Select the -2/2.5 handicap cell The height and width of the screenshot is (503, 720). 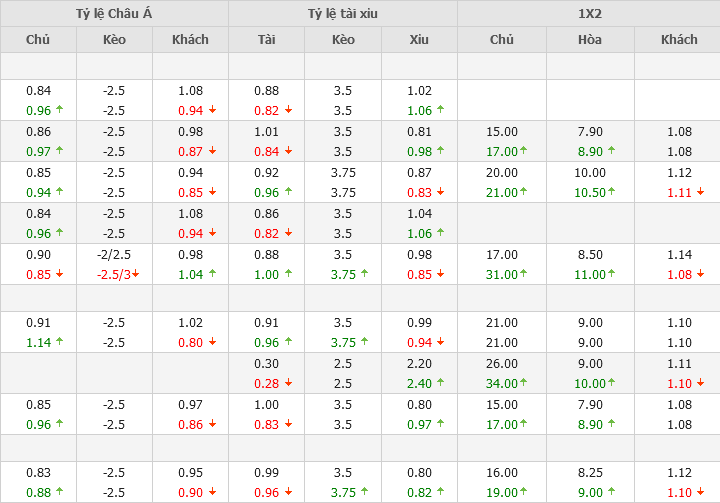tap(114, 255)
